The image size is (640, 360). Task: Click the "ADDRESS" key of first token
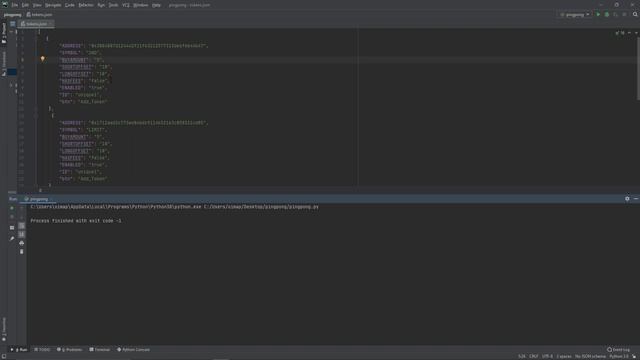click(71, 46)
